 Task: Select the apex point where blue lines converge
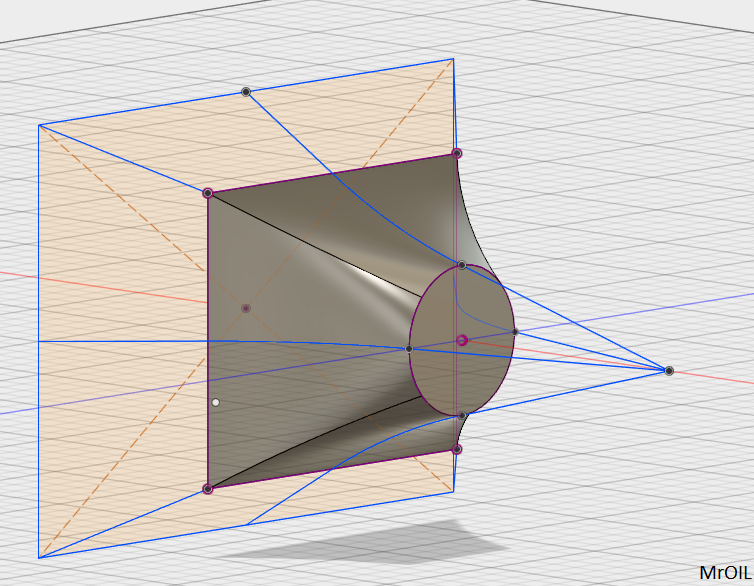[x=669, y=371]
